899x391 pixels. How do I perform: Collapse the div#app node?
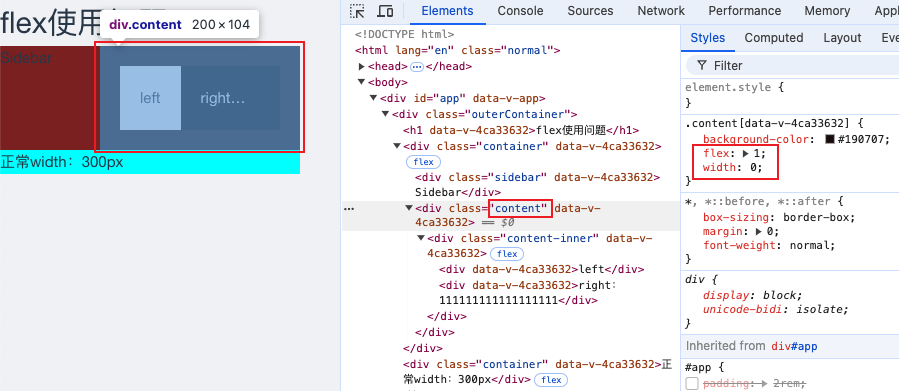tap(374, 98)
